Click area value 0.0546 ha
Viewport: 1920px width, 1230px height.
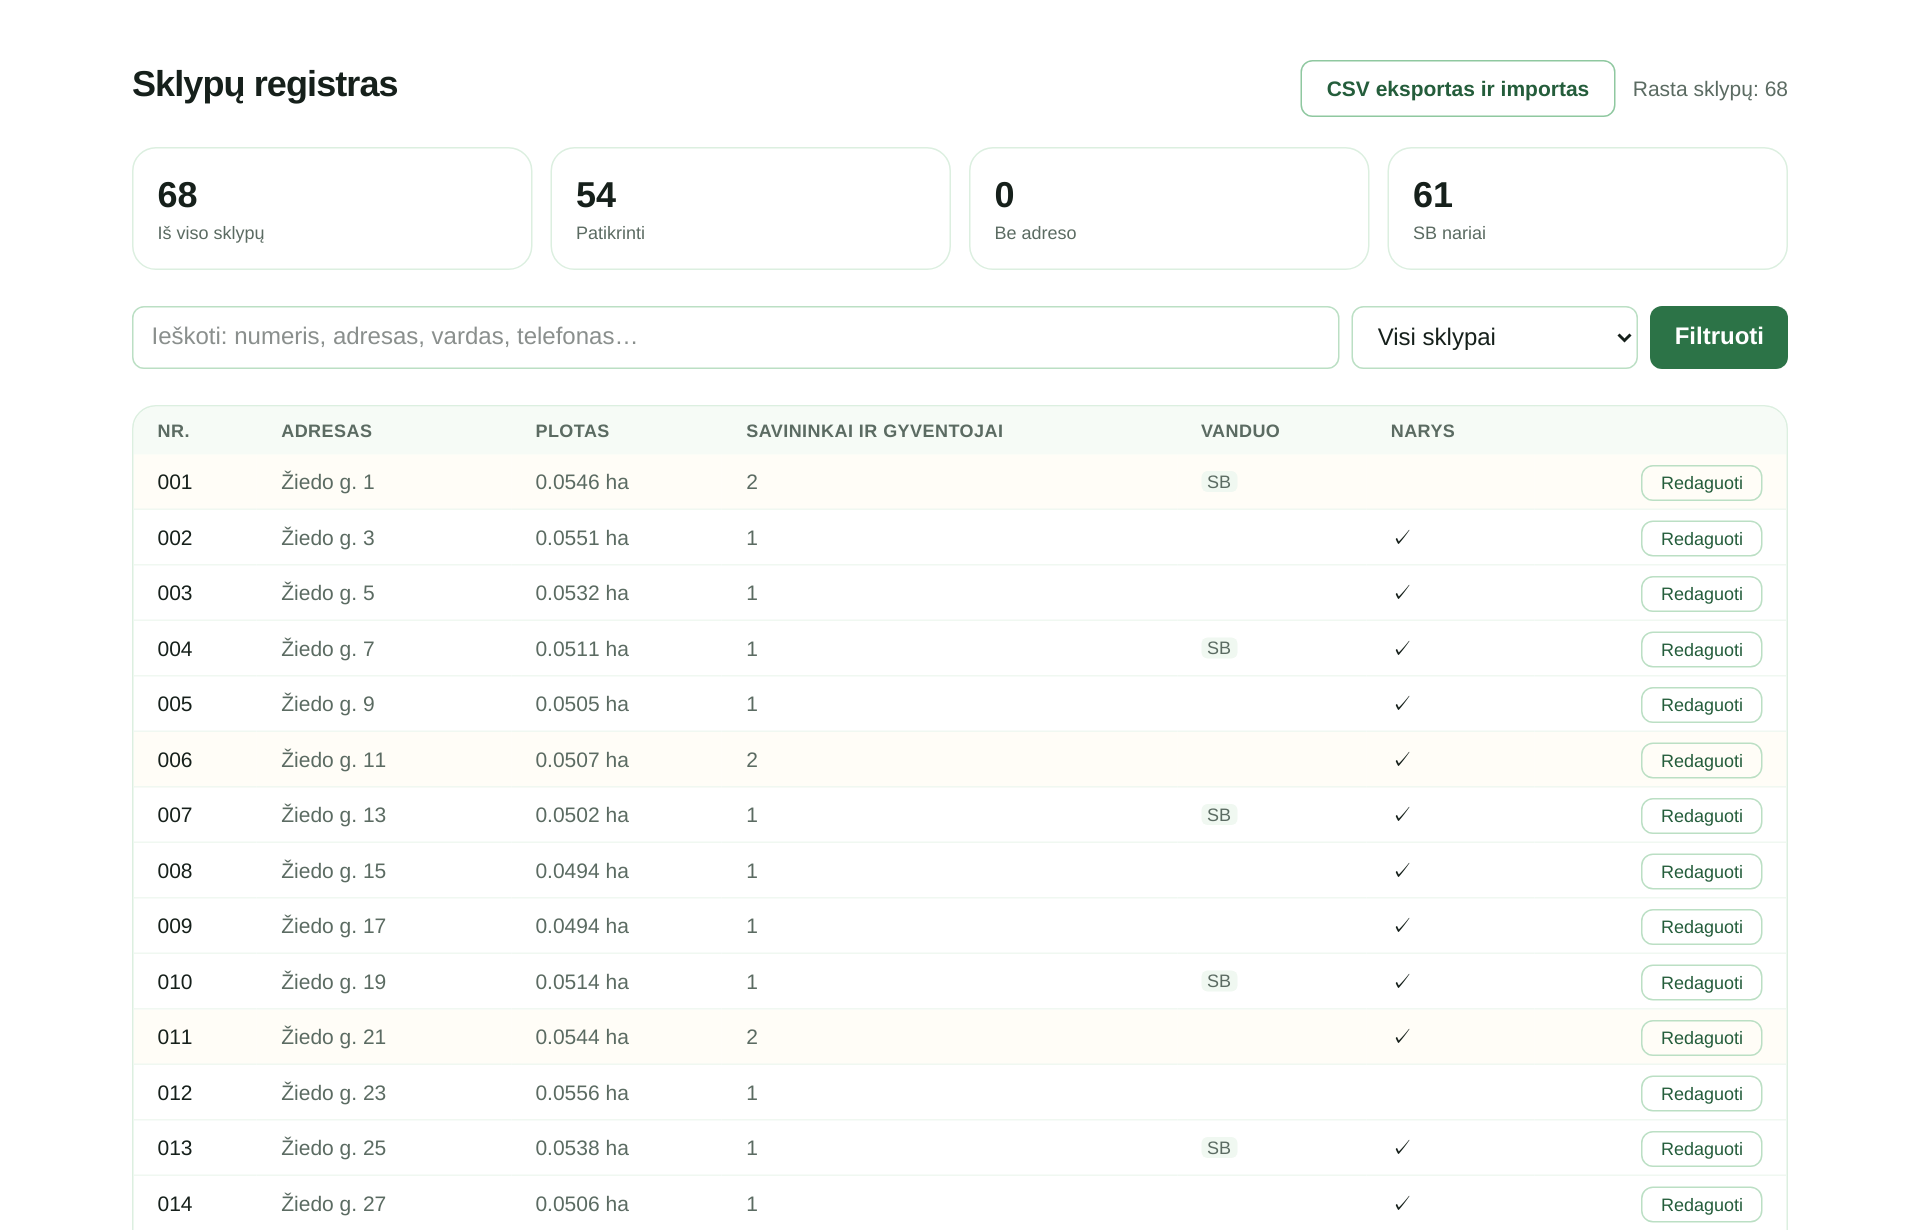pyautogui.click(x=582, y=482)
